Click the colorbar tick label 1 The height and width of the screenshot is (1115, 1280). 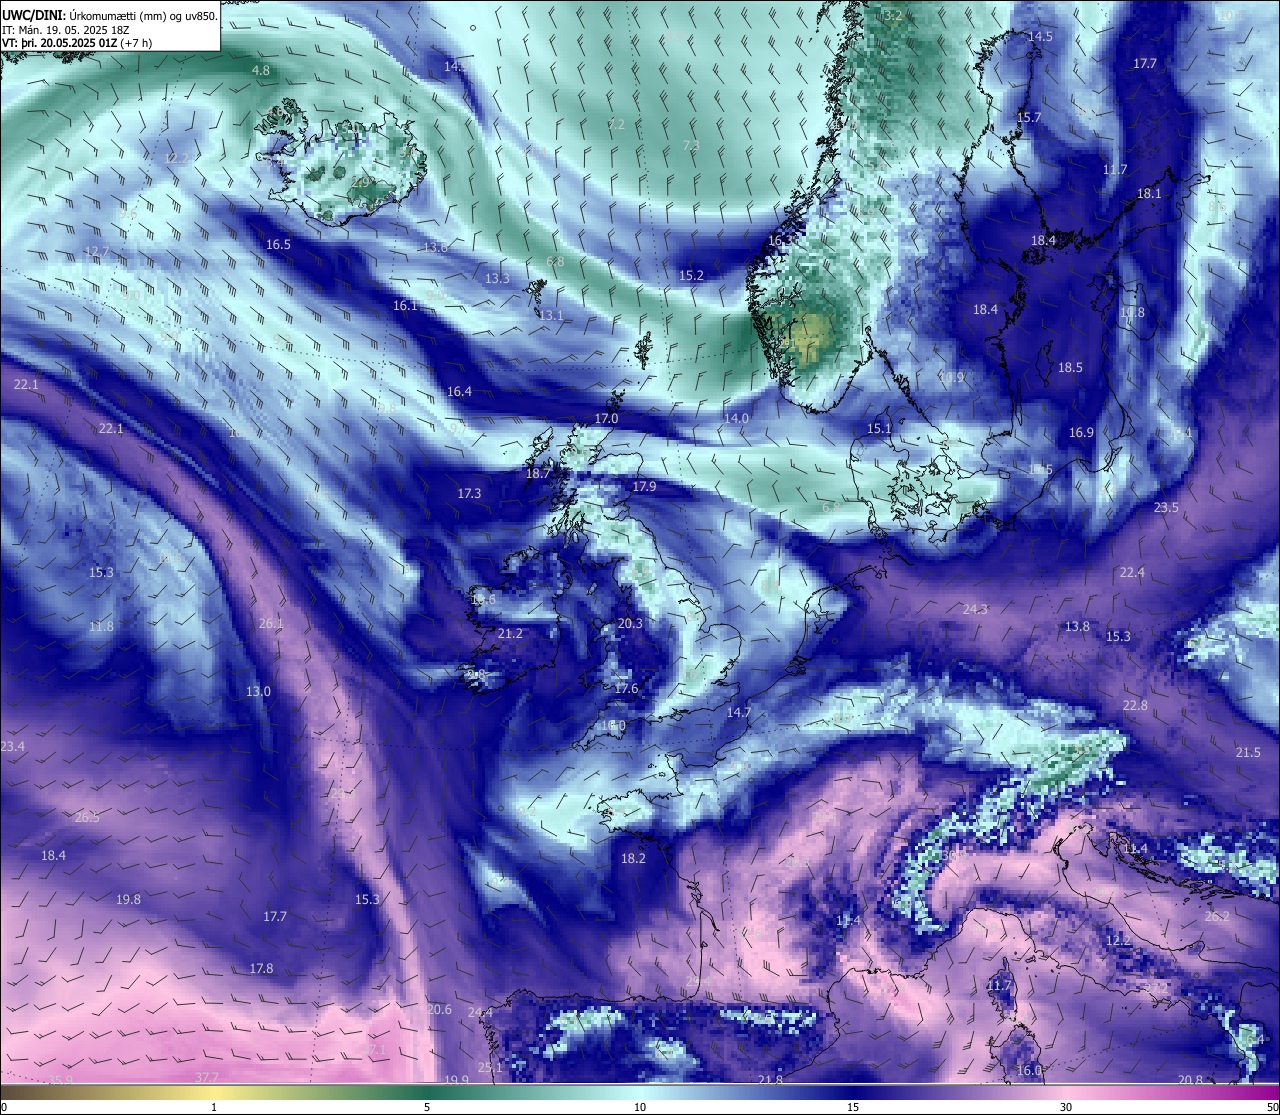click(214, 1107)
